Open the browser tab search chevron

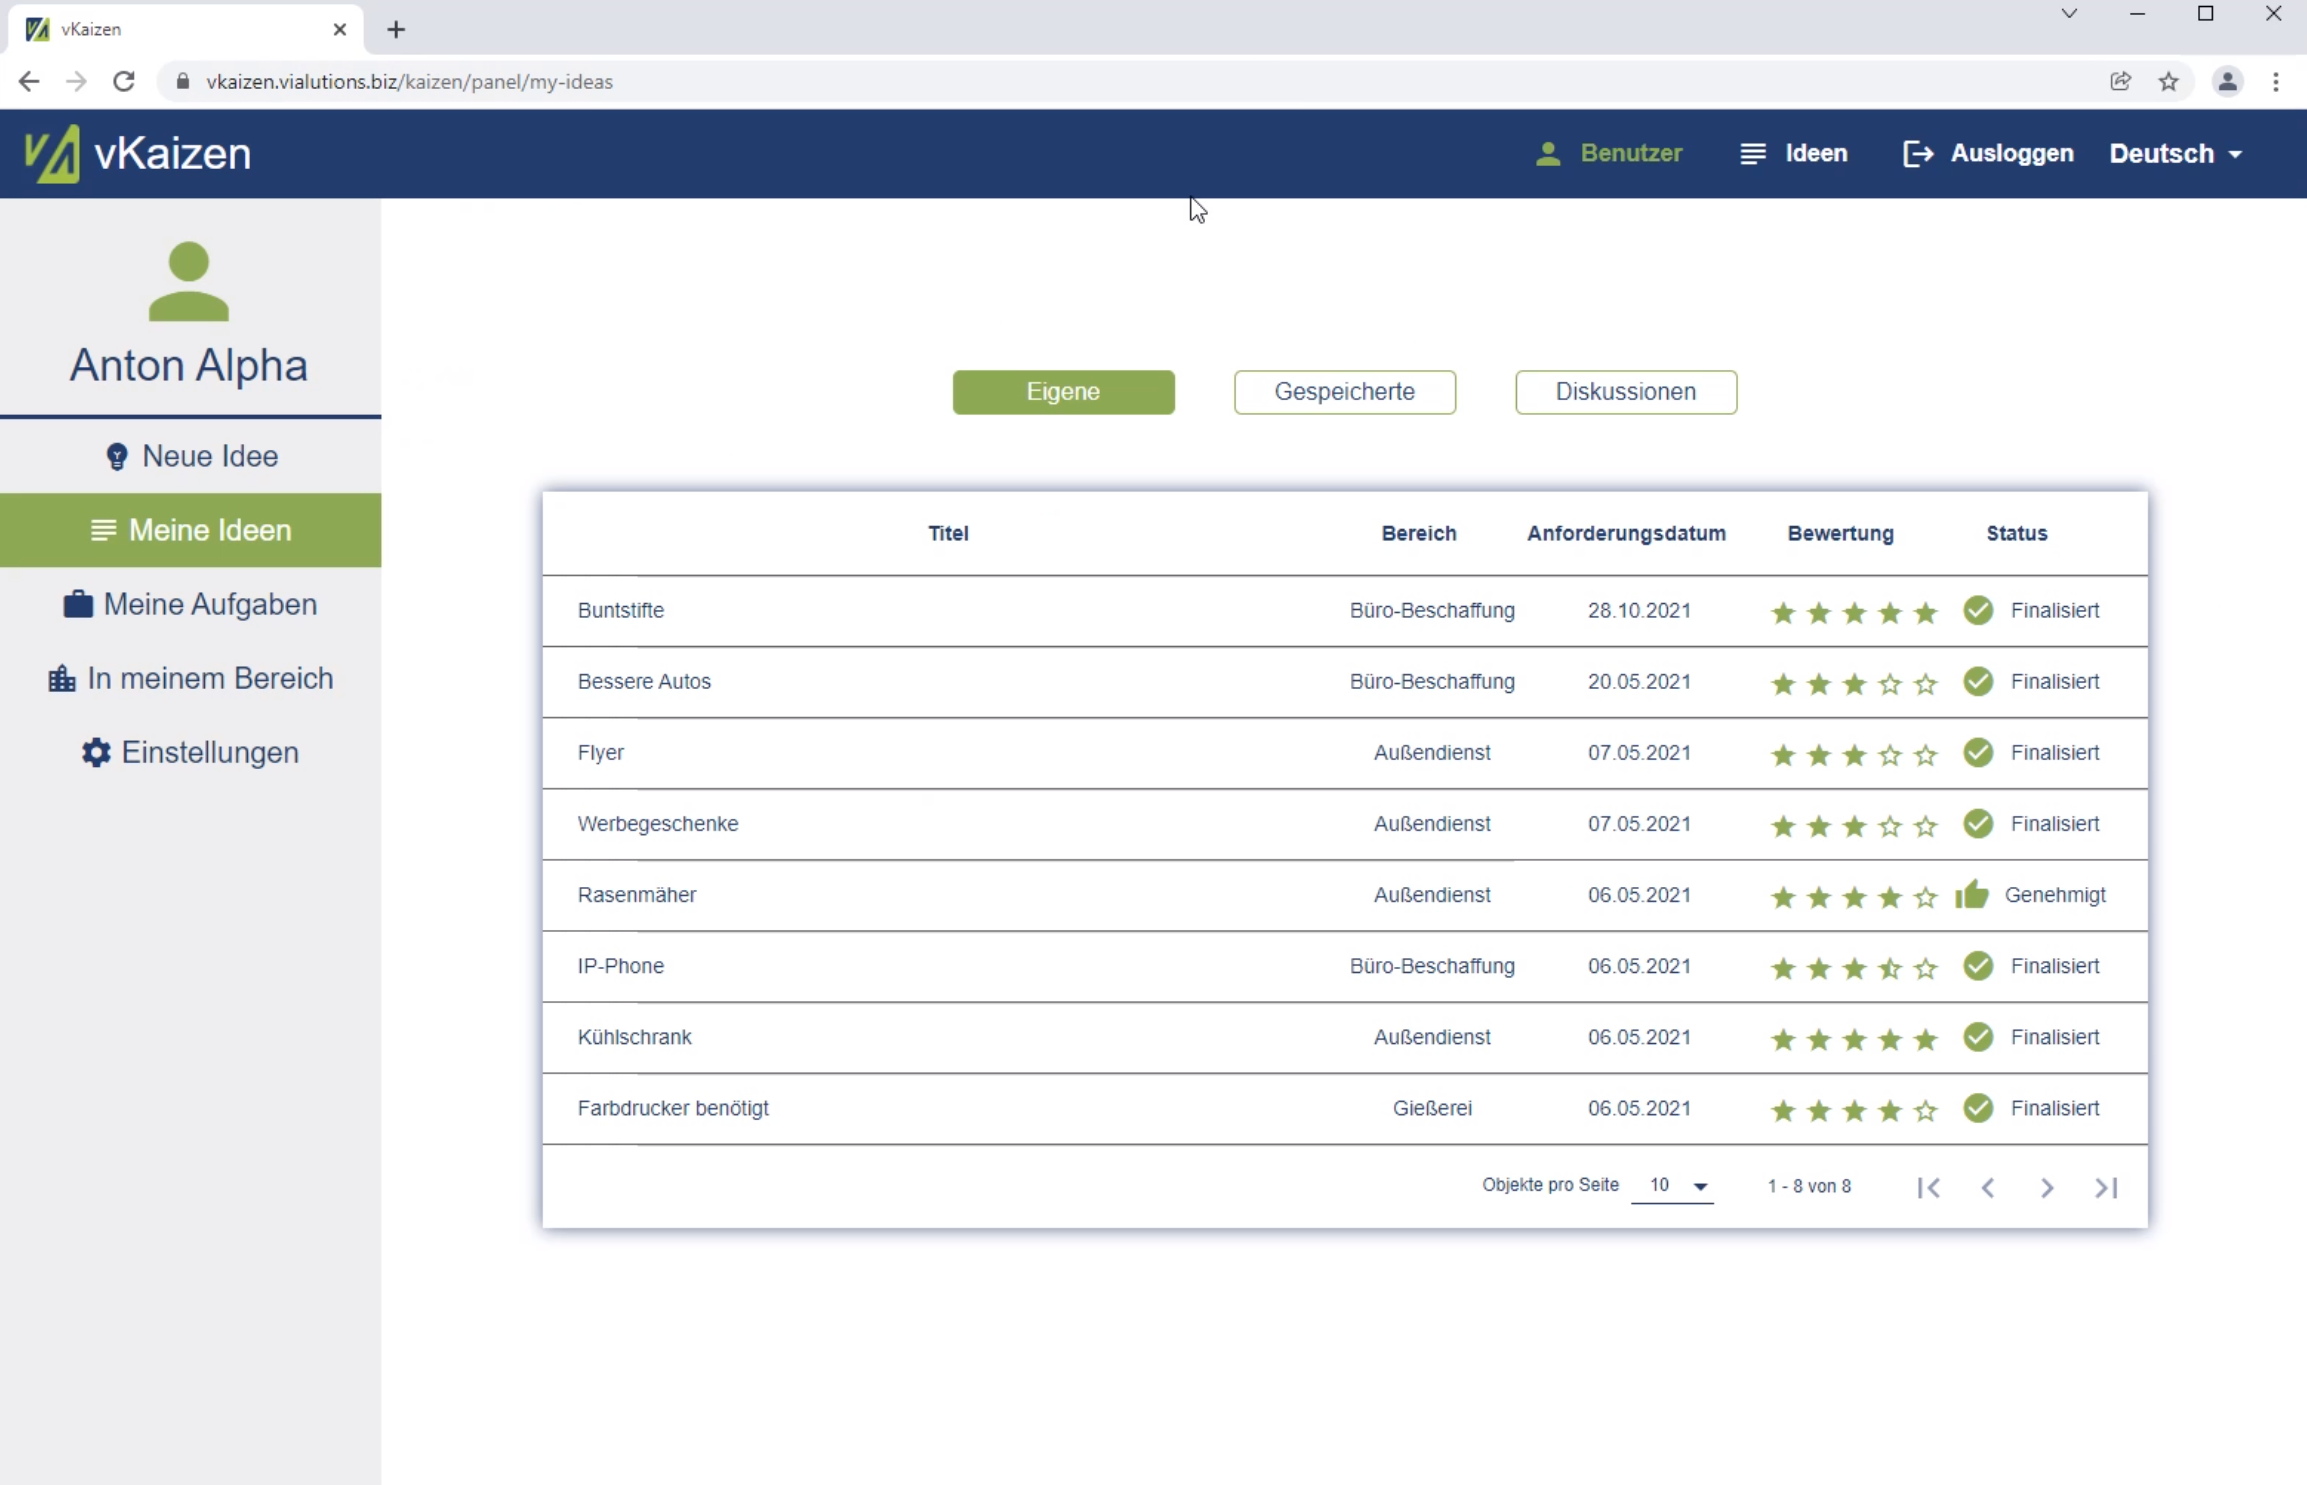(x=2069, y=14)
